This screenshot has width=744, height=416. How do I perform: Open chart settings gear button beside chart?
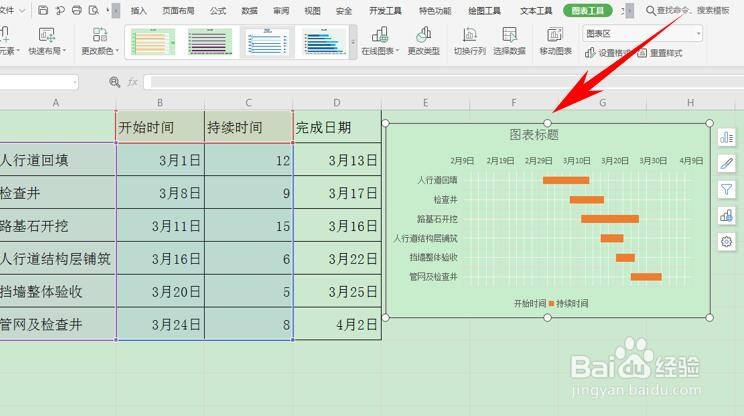(726, 242)
